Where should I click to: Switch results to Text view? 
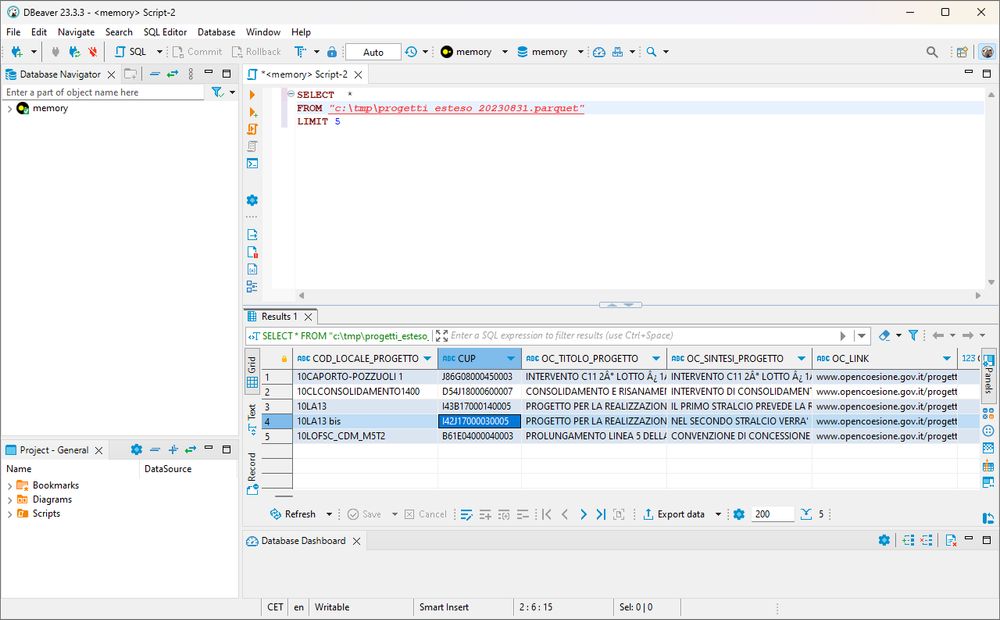click(x=252, y=419)
